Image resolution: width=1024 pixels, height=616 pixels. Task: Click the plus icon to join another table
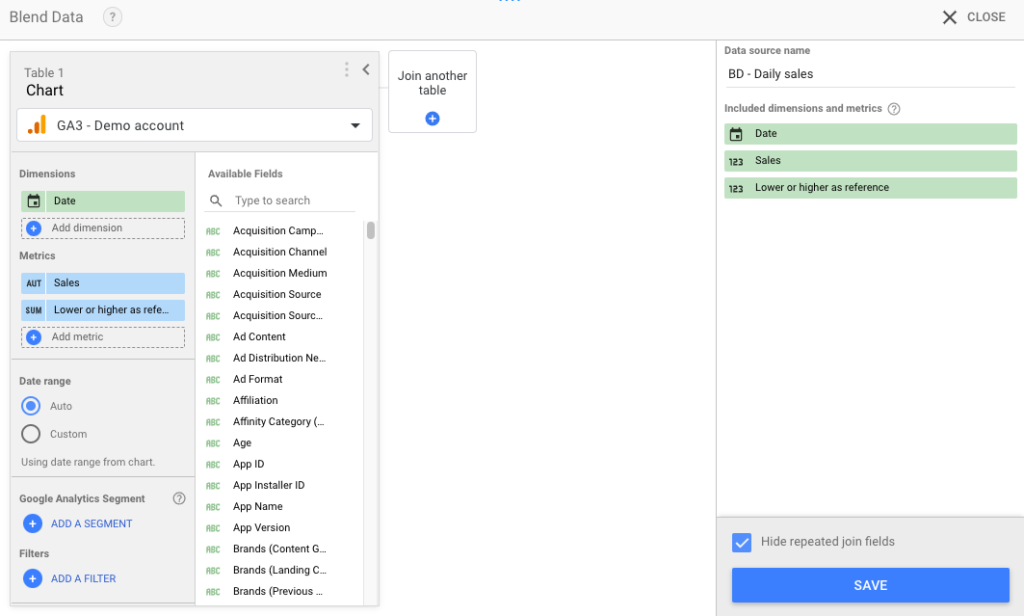point(432,118)
